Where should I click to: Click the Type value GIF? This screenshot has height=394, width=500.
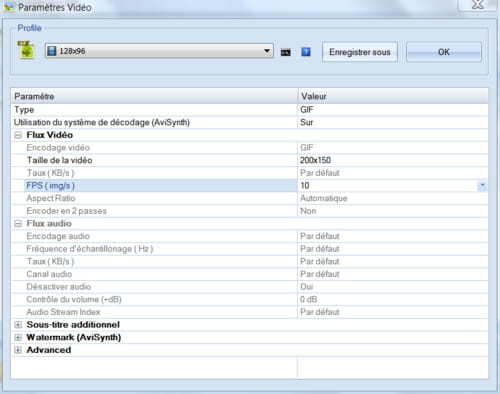point(307,110)
